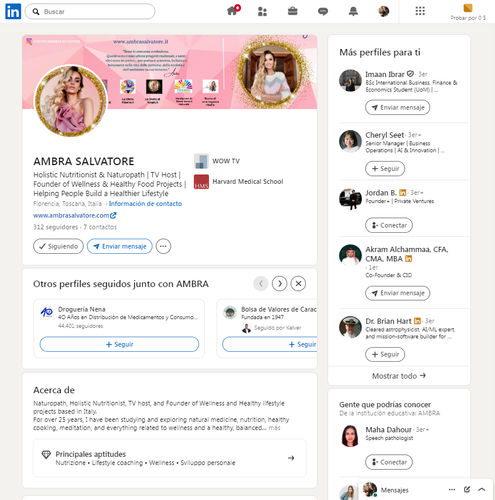Viewport: 495px width, 500px height.
Task: Send message to Akram Alchammaa
Action: coord(398,293)
